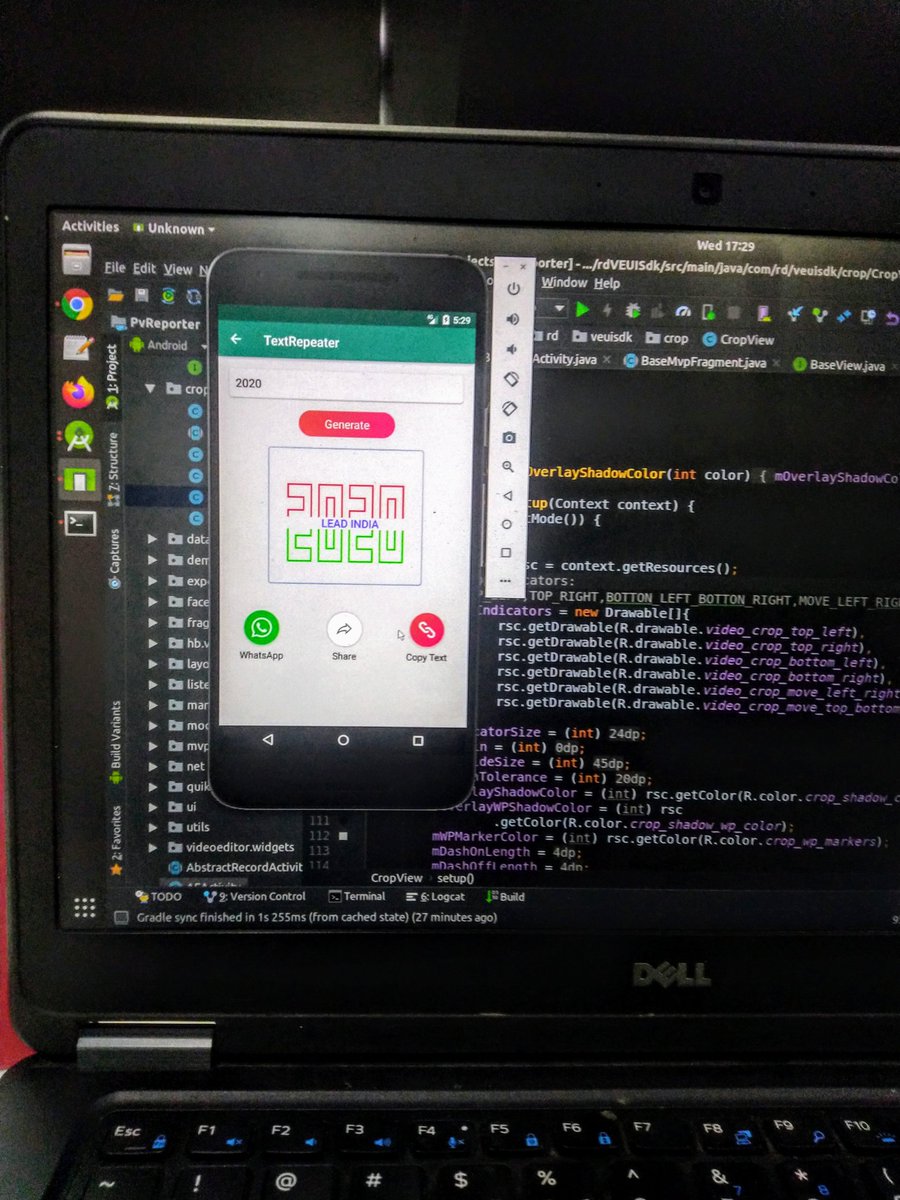
Task: Expand the ui folder
Action: (153, 807)
